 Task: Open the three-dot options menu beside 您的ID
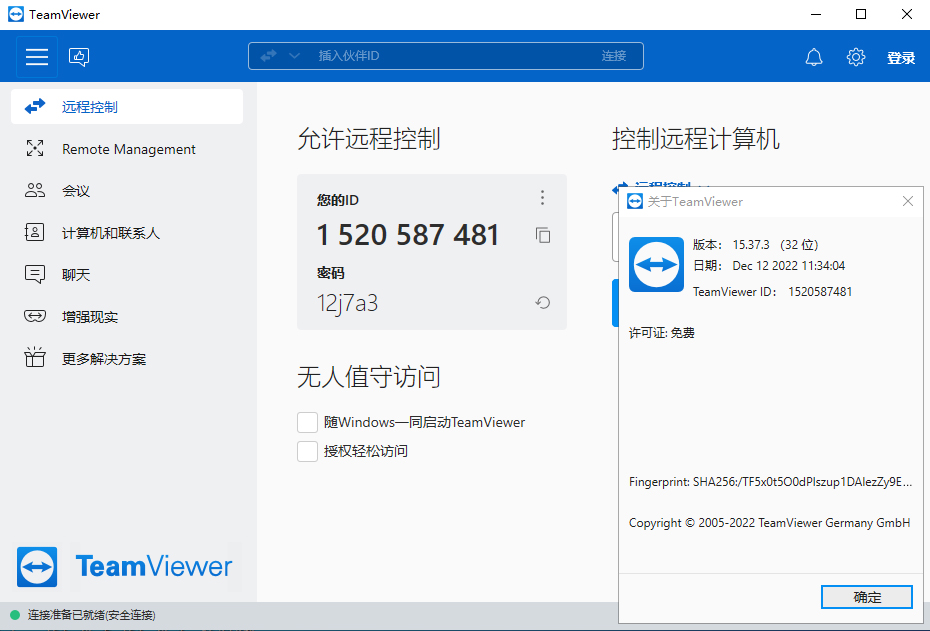tap(543, 198)
